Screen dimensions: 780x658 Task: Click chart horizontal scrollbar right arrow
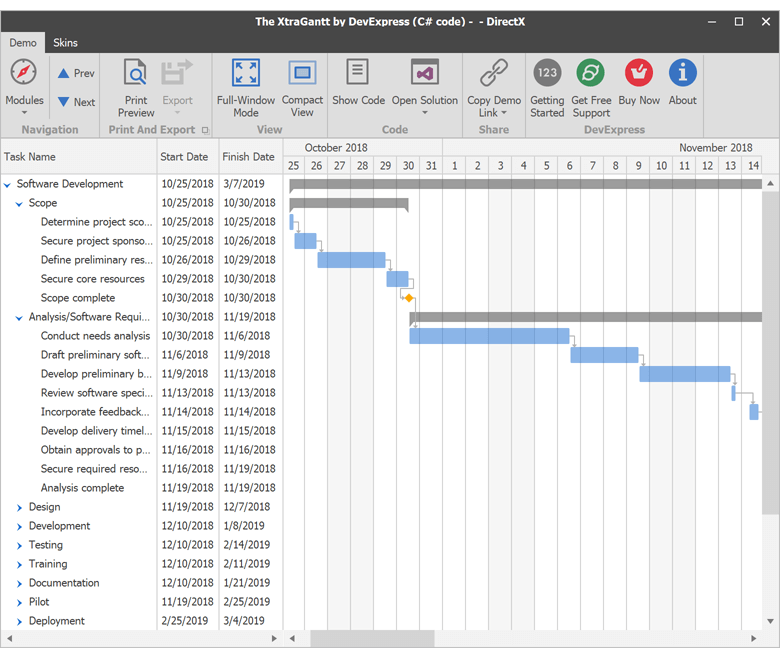tap(753, 638)
